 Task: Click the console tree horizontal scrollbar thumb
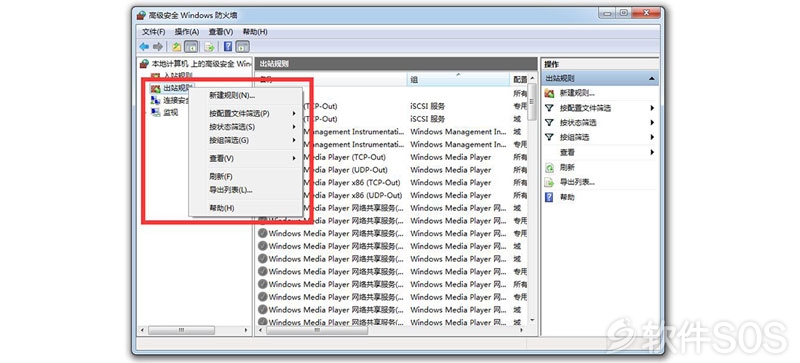tap(181, 330)
